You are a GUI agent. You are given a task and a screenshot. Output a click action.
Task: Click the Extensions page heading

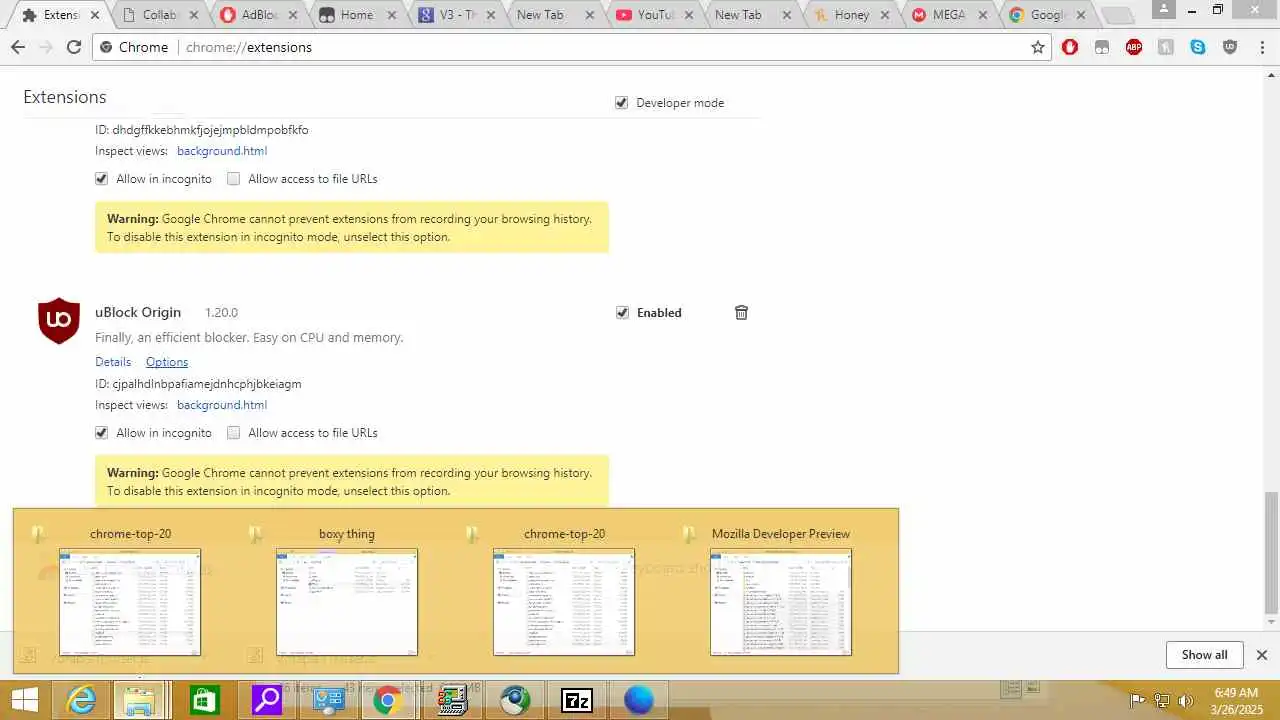(65, 97)
